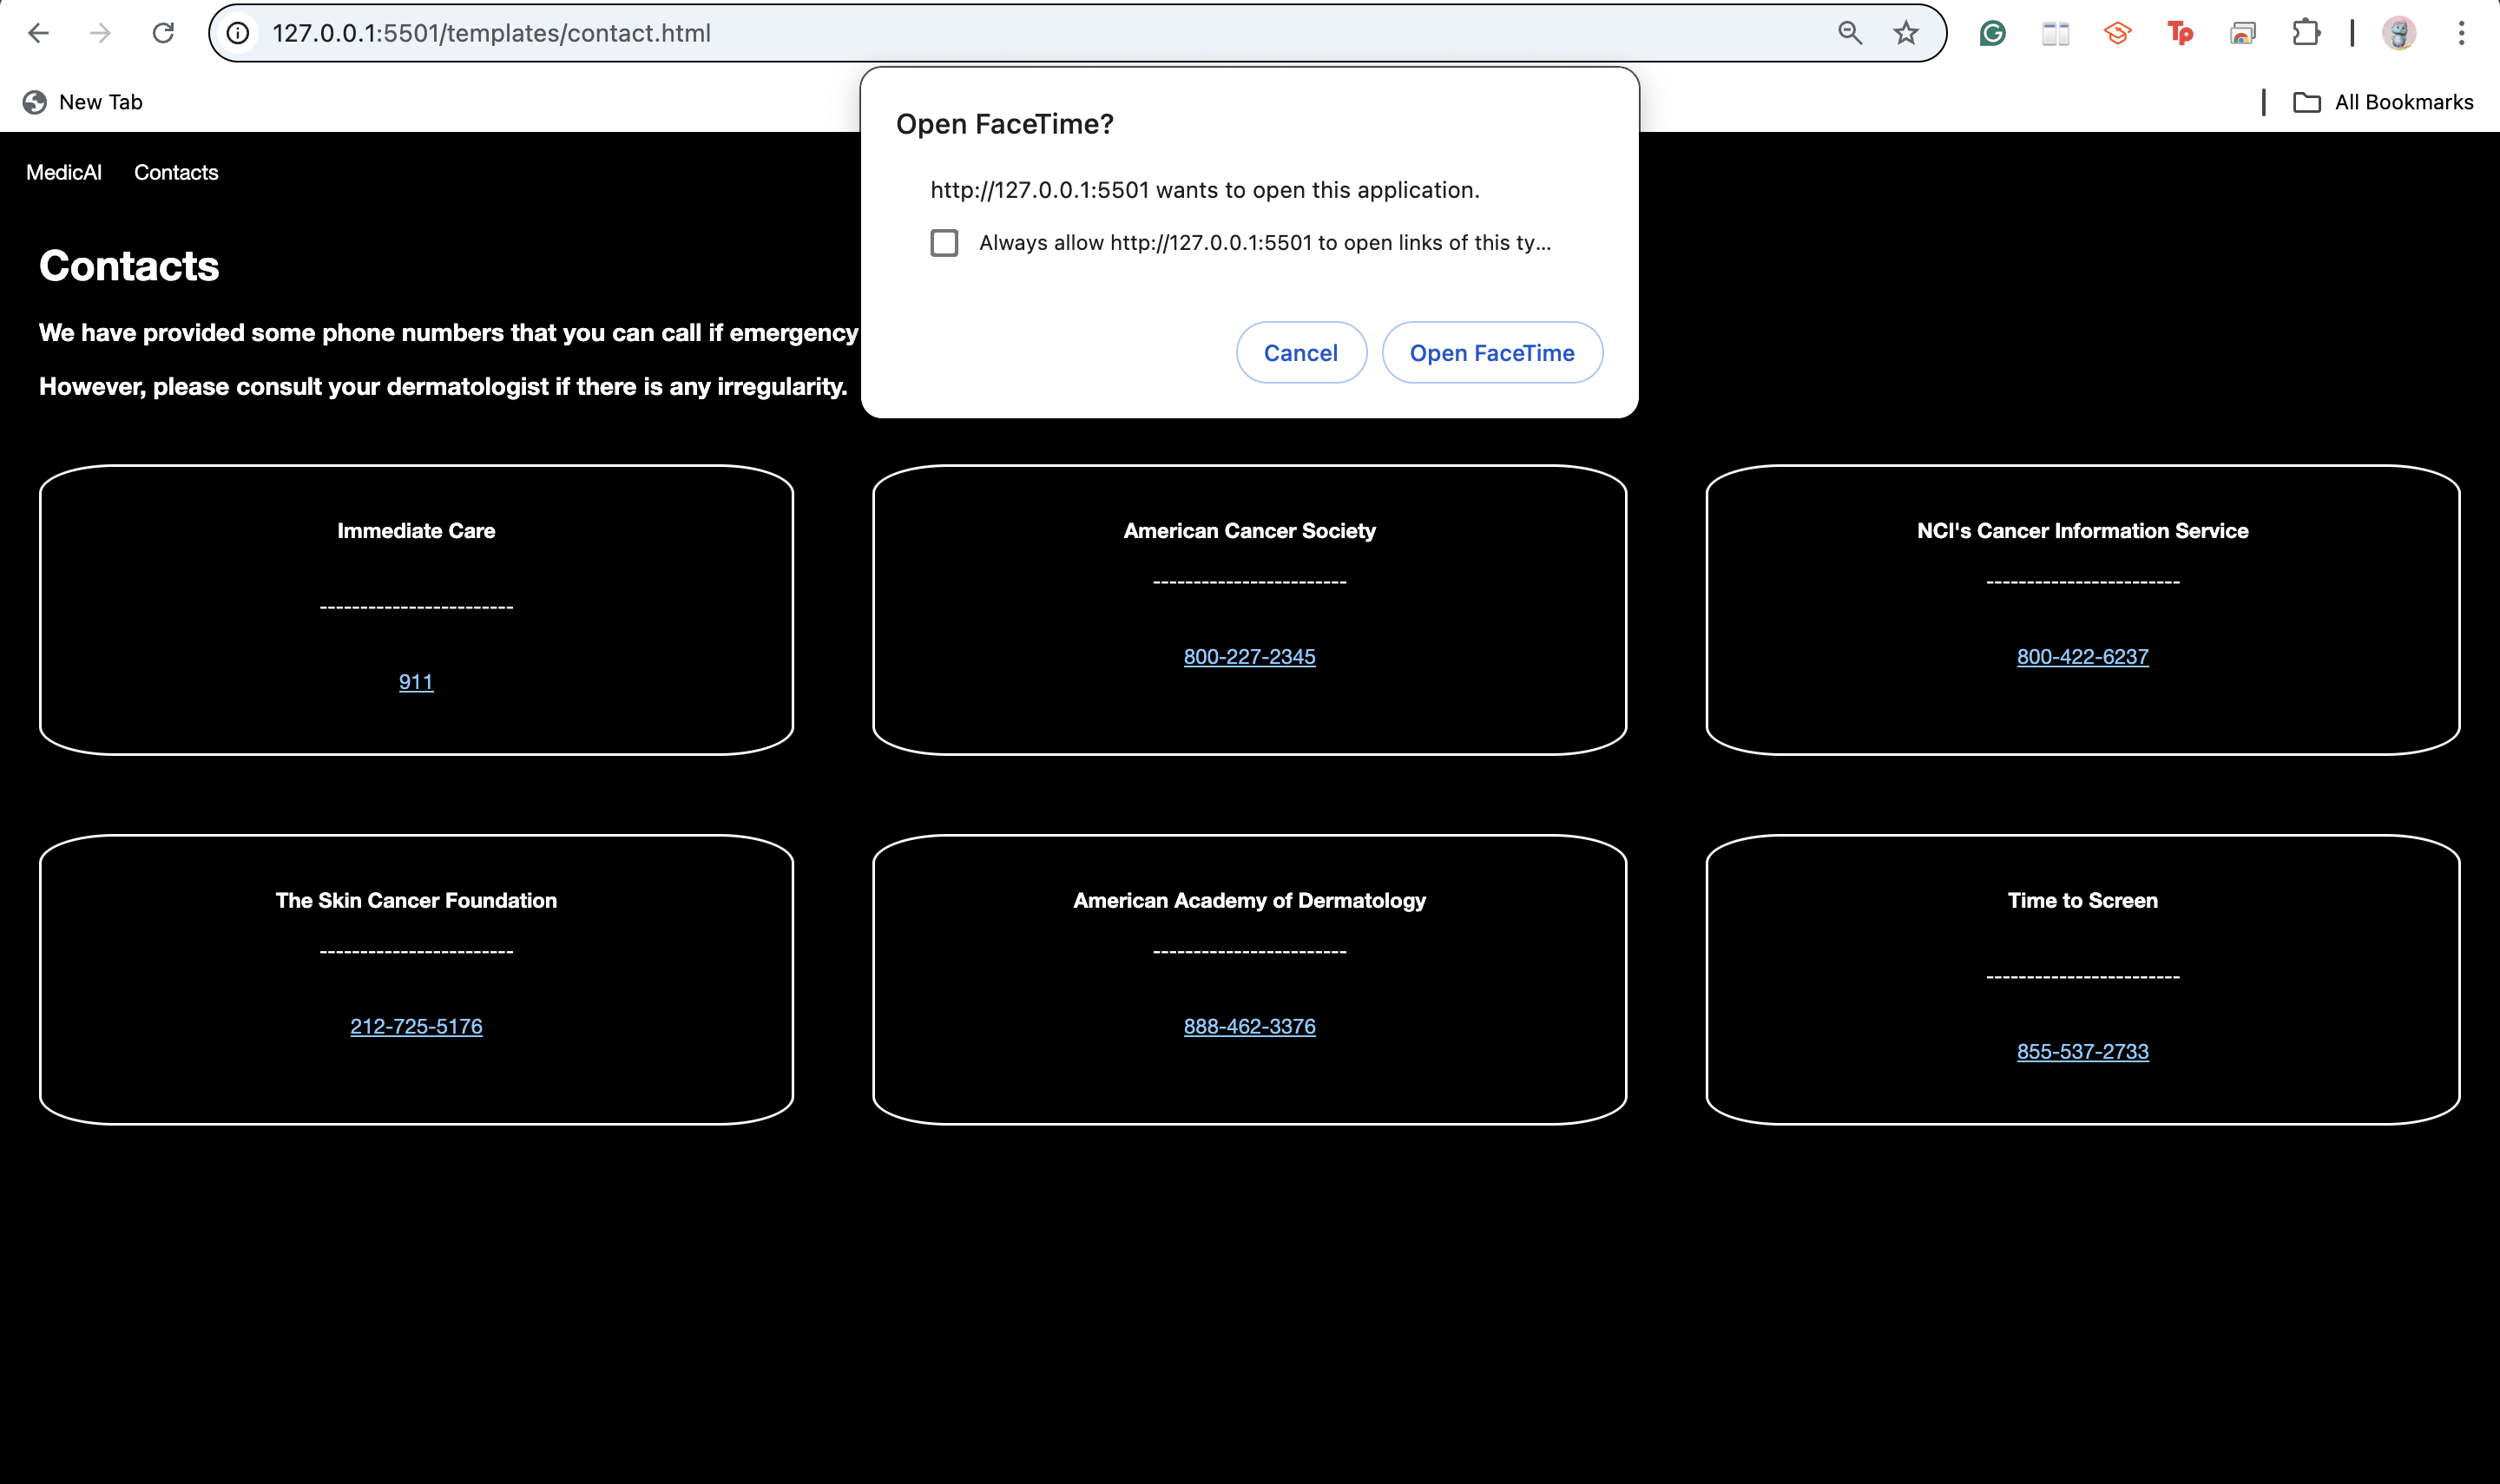The width and height of the screenshot is (2500, 1484).
Task: Call the 911 Immediate Care link
Action: click(416, 682)
